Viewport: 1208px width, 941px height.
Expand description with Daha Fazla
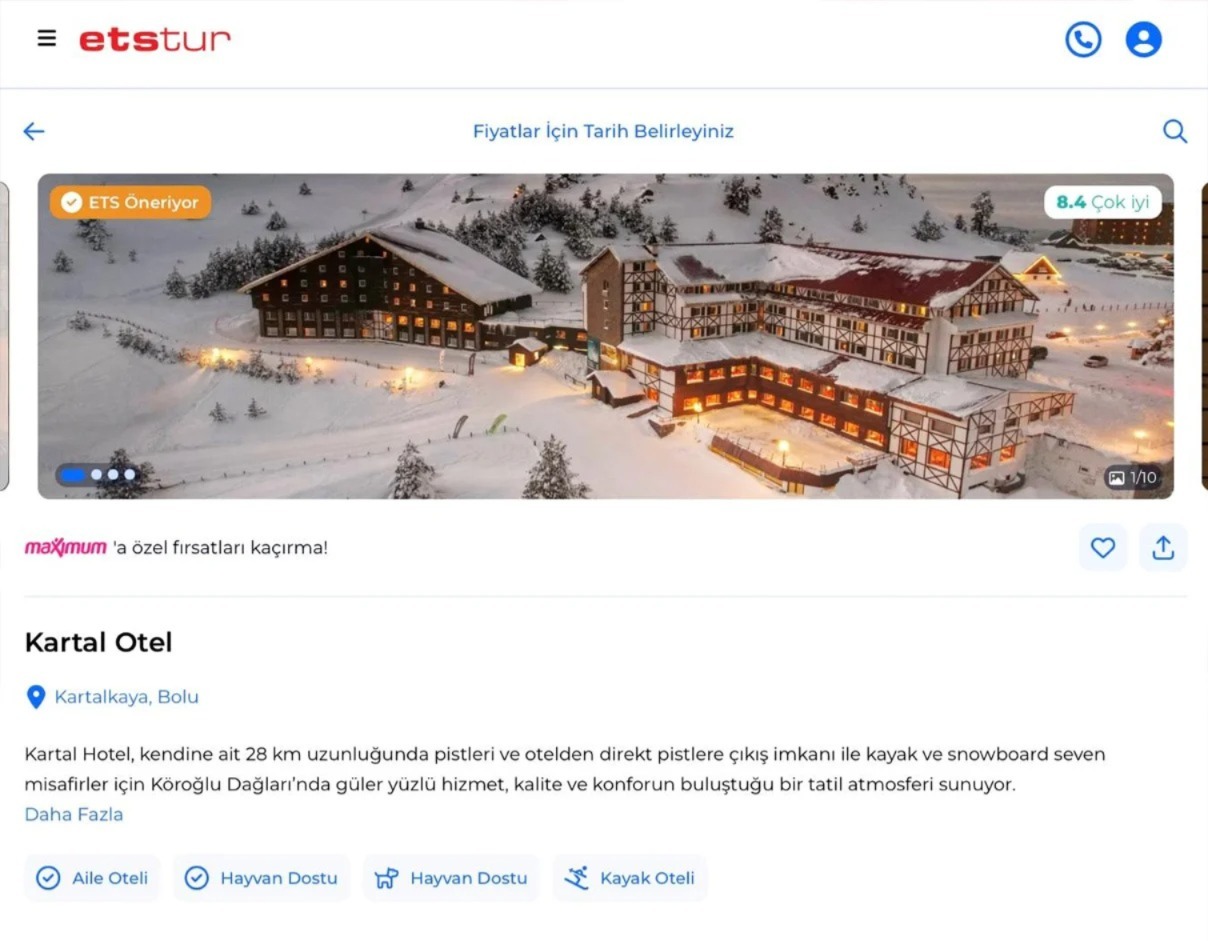tap(74, 814)
